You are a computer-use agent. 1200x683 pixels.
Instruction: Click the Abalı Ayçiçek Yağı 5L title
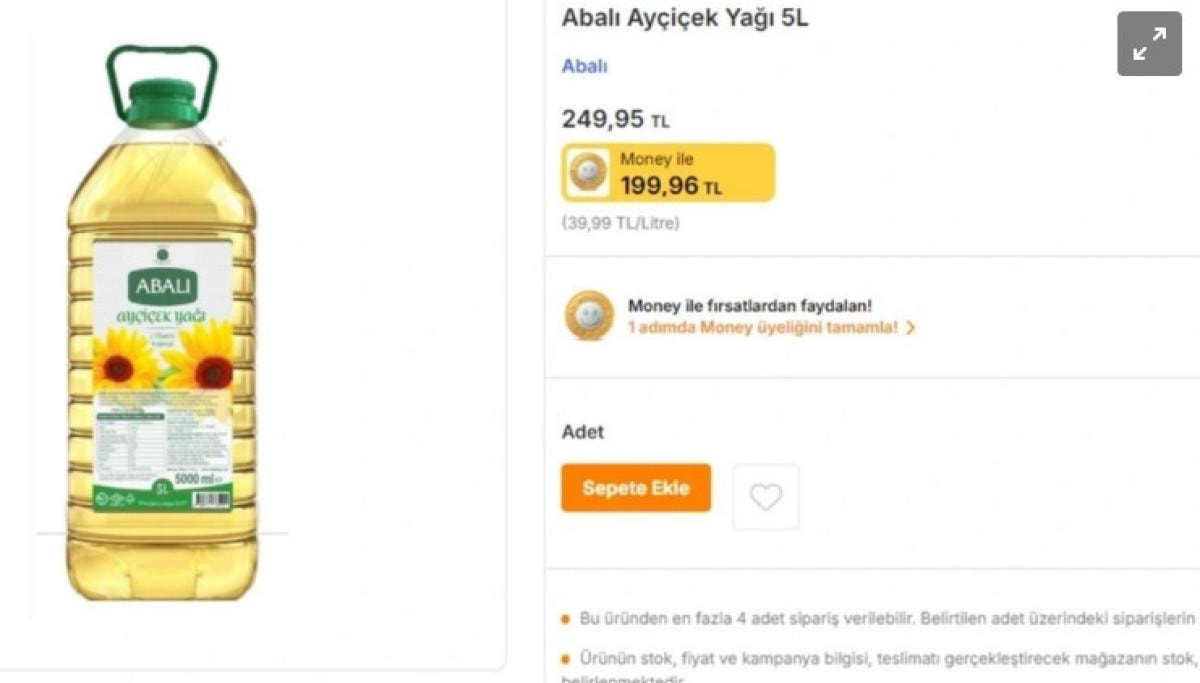click(685, 18)
